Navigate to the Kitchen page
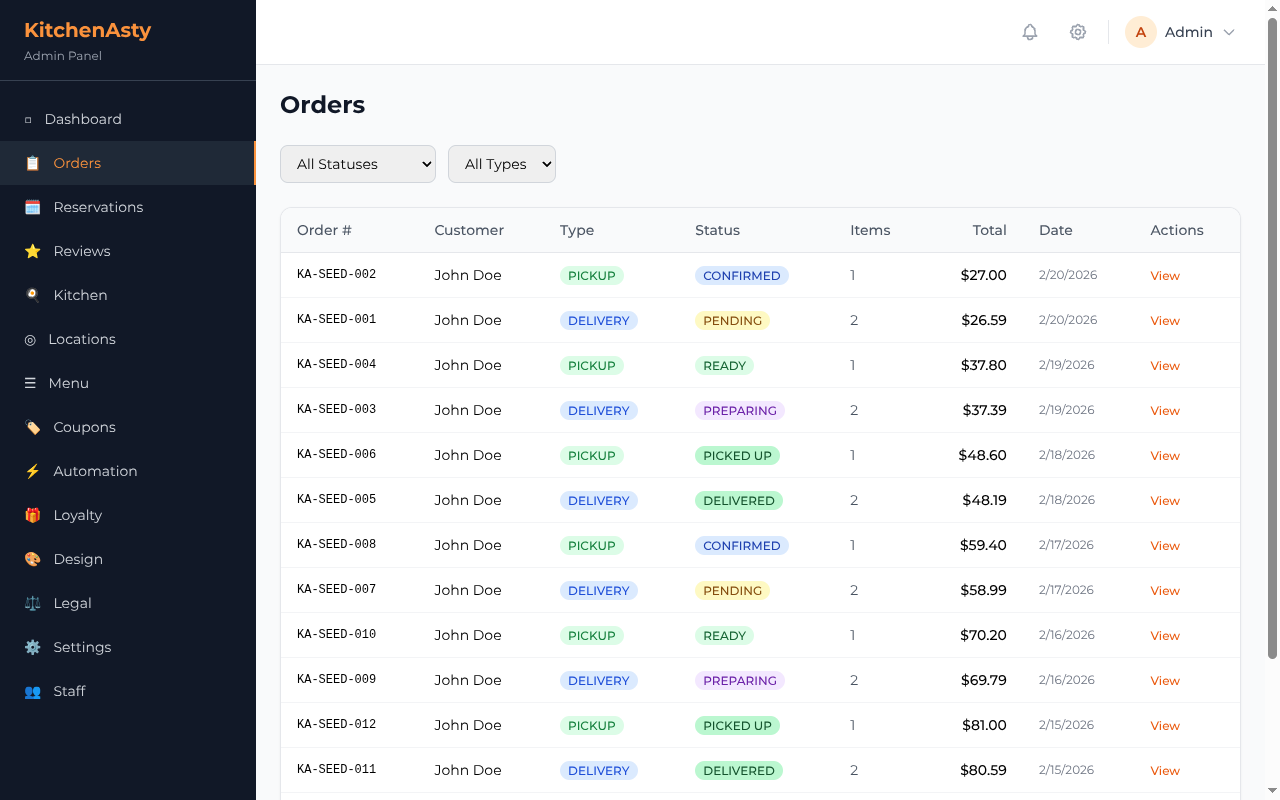This screenshot has height=800, width=1280. pos(80,295)
